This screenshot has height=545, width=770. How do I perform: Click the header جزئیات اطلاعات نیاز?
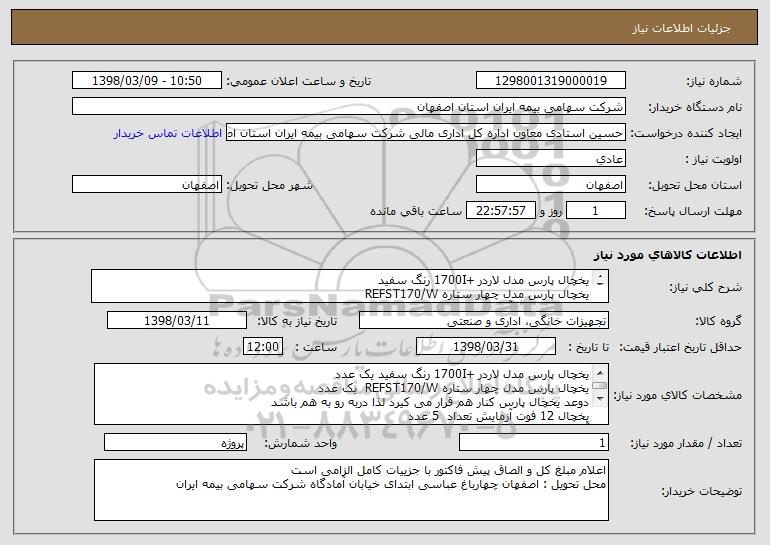(681, 28)
